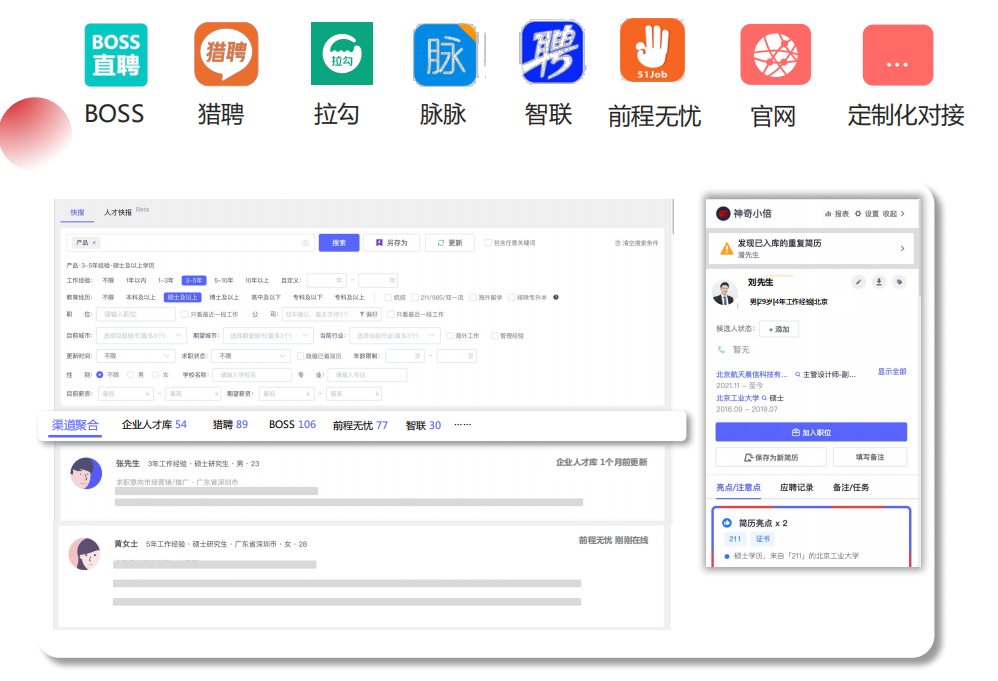Open the 应聘记录 tab
This screenshot has height=681, width=998.
click(x=797, y=488)
